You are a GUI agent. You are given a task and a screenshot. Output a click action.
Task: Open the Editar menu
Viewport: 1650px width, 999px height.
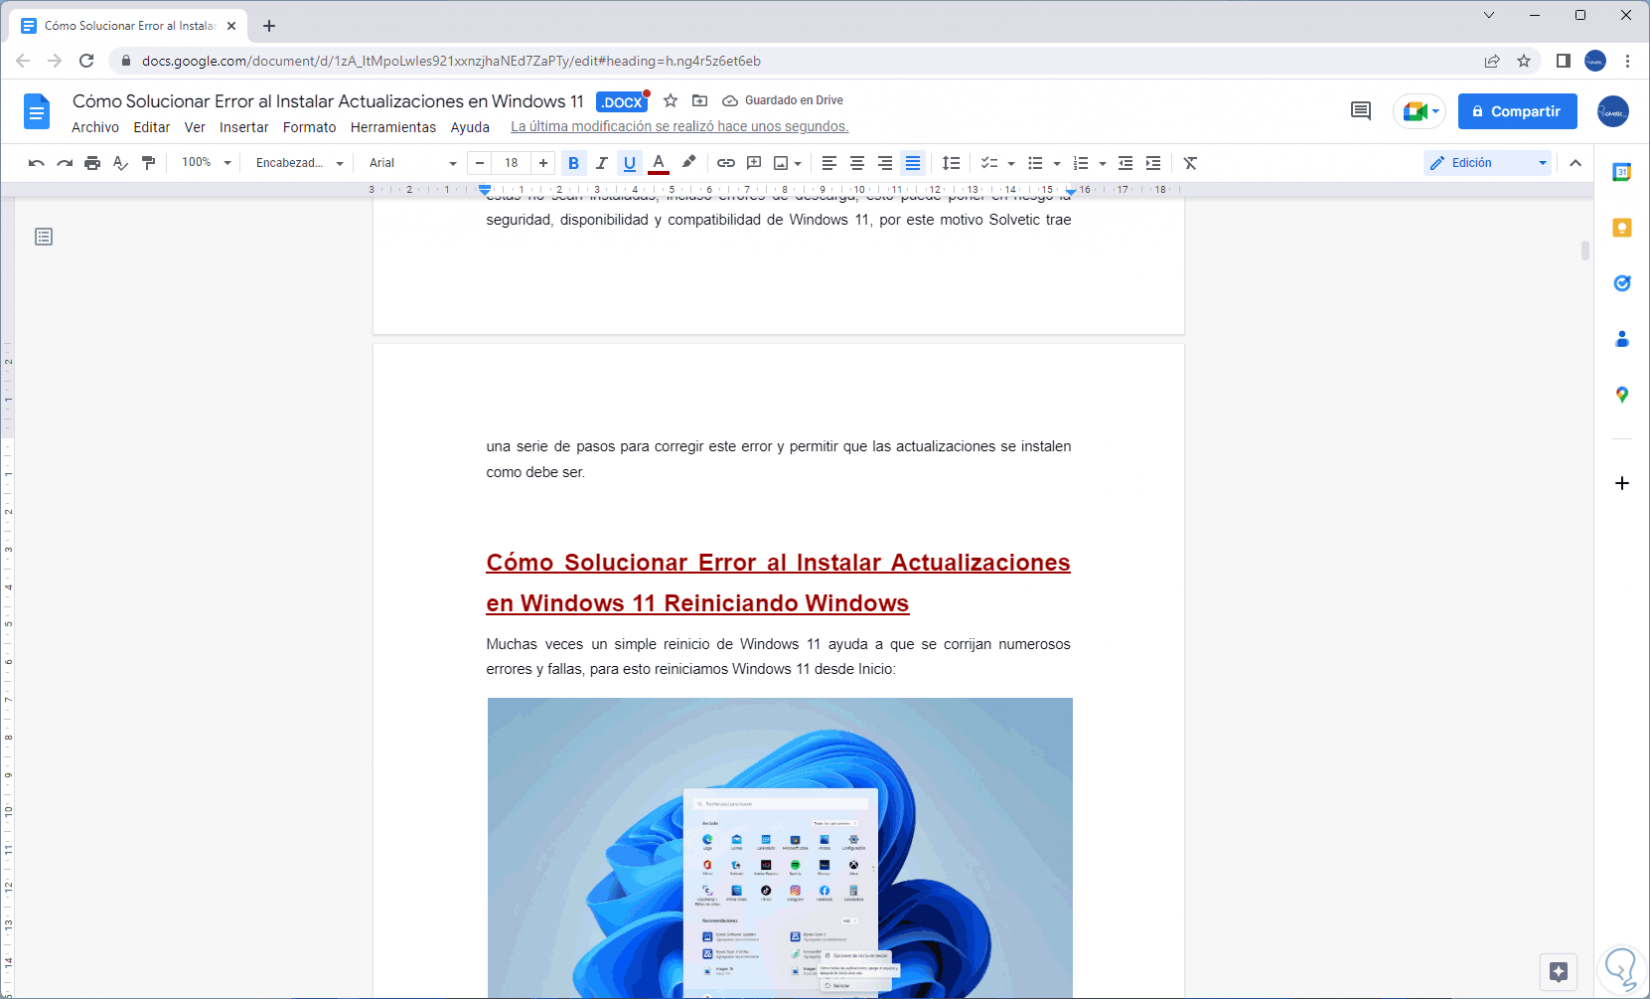(x=152, y=127)
